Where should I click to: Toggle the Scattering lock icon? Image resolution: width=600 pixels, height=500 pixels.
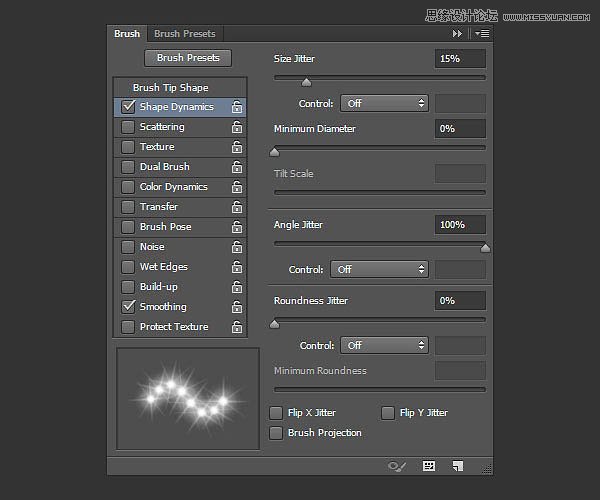coord(237,127)
